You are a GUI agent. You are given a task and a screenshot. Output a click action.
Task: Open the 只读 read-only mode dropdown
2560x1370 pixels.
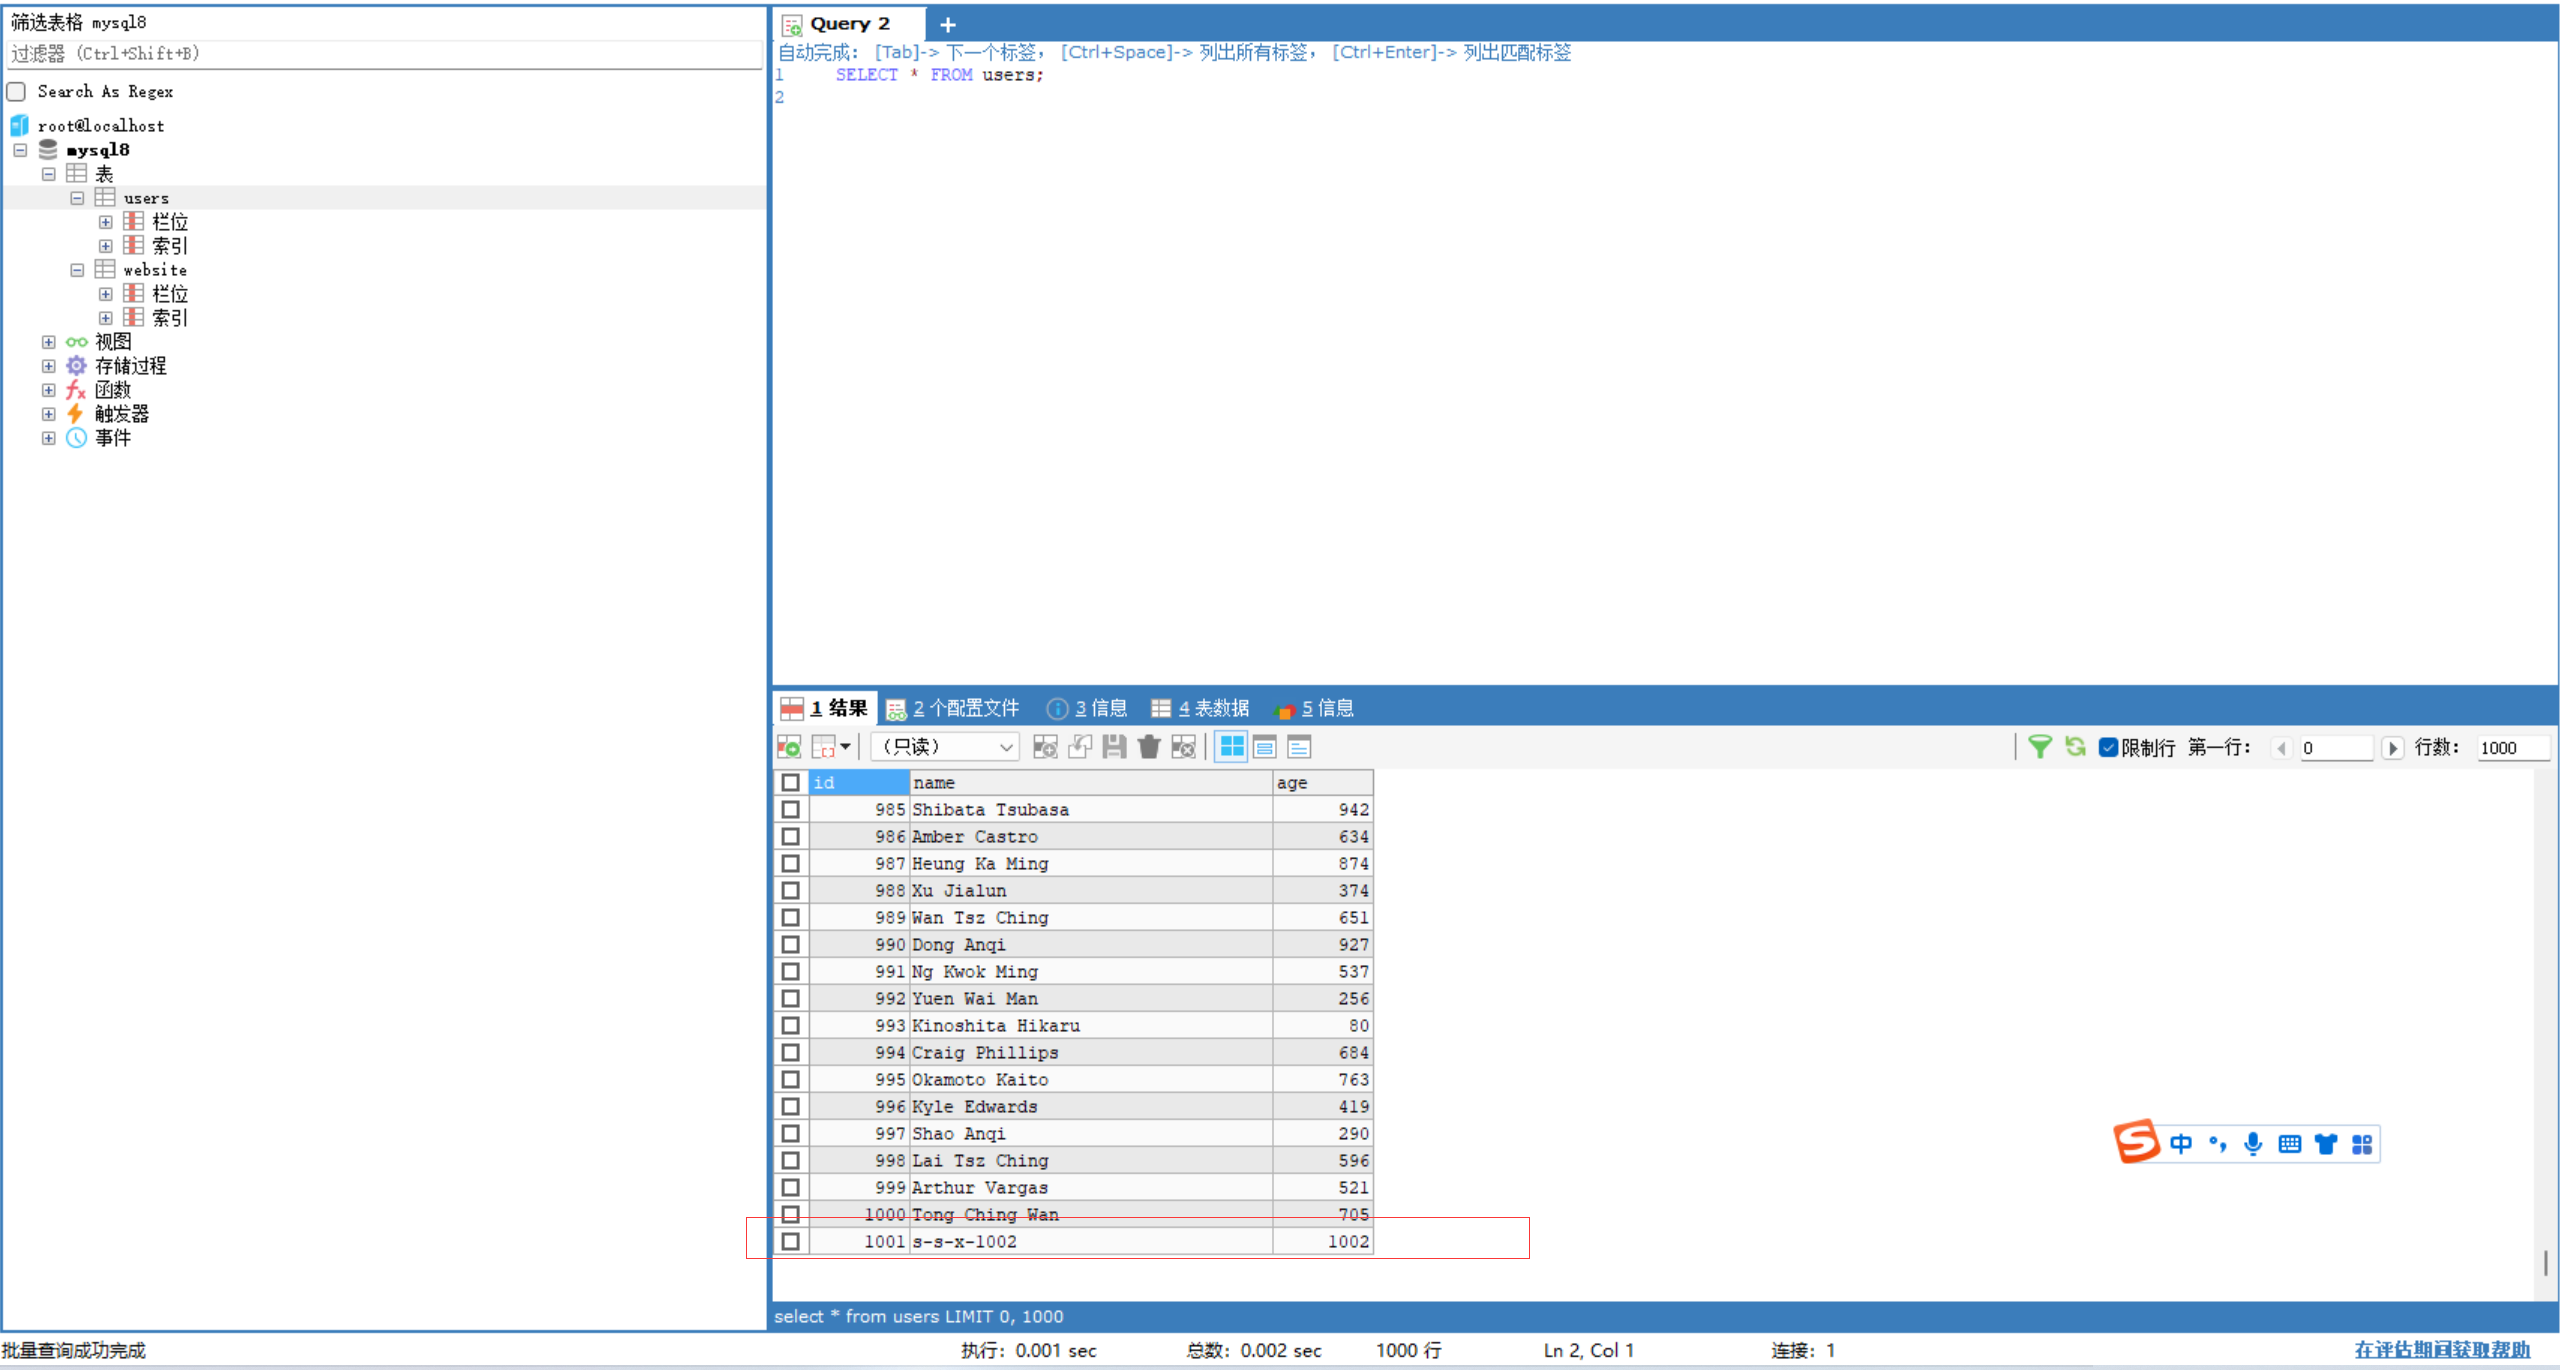pos(945,747)
